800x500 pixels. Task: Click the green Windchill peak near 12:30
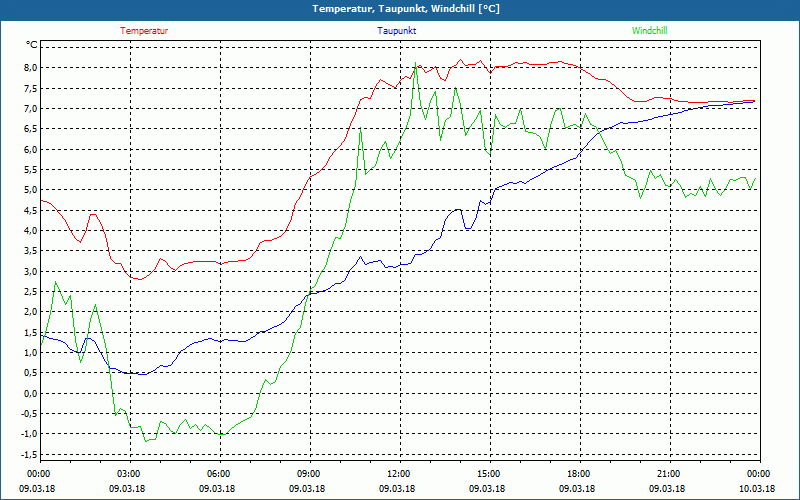coord(415,63)
